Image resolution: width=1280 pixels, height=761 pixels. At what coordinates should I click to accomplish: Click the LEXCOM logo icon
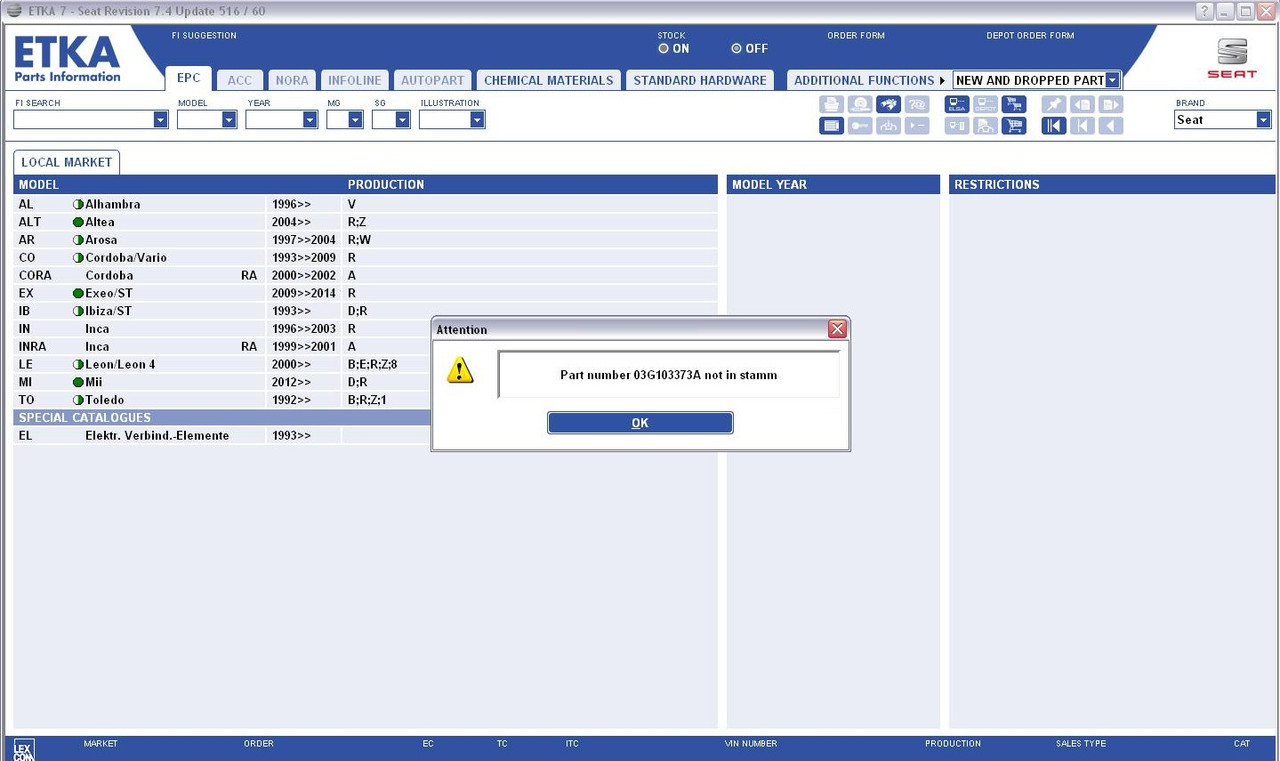click(23, 749)
